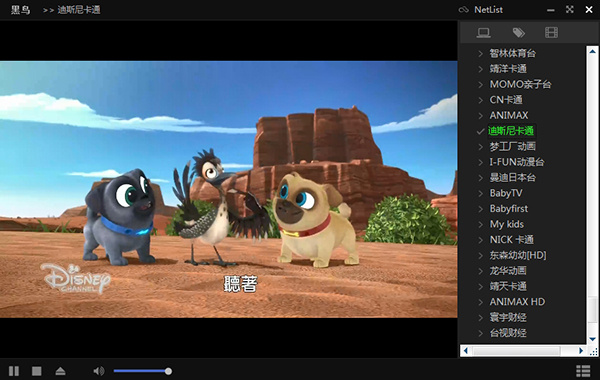
Task: Select the MOMO亲子台 channel
Action: tap(520, 84)
